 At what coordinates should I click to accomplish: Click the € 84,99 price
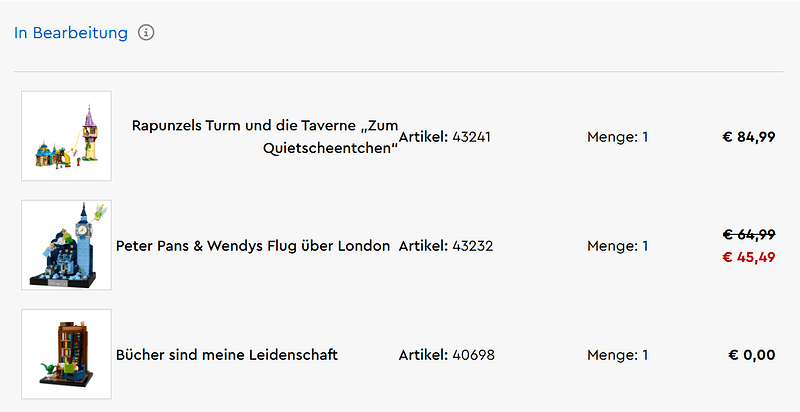click(749, 137)
